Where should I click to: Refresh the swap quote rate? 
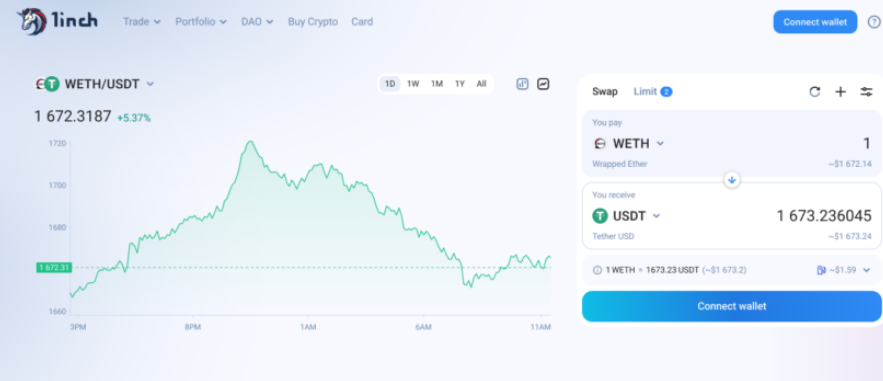(814, 92)
